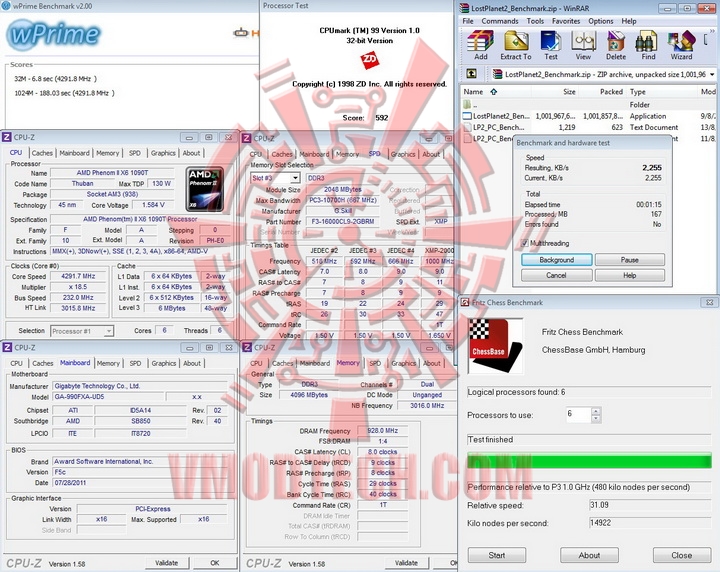Switch to Graphics tab in top-left CPU-Z
Screen dimensions: 720x572
tap(163, 153)
